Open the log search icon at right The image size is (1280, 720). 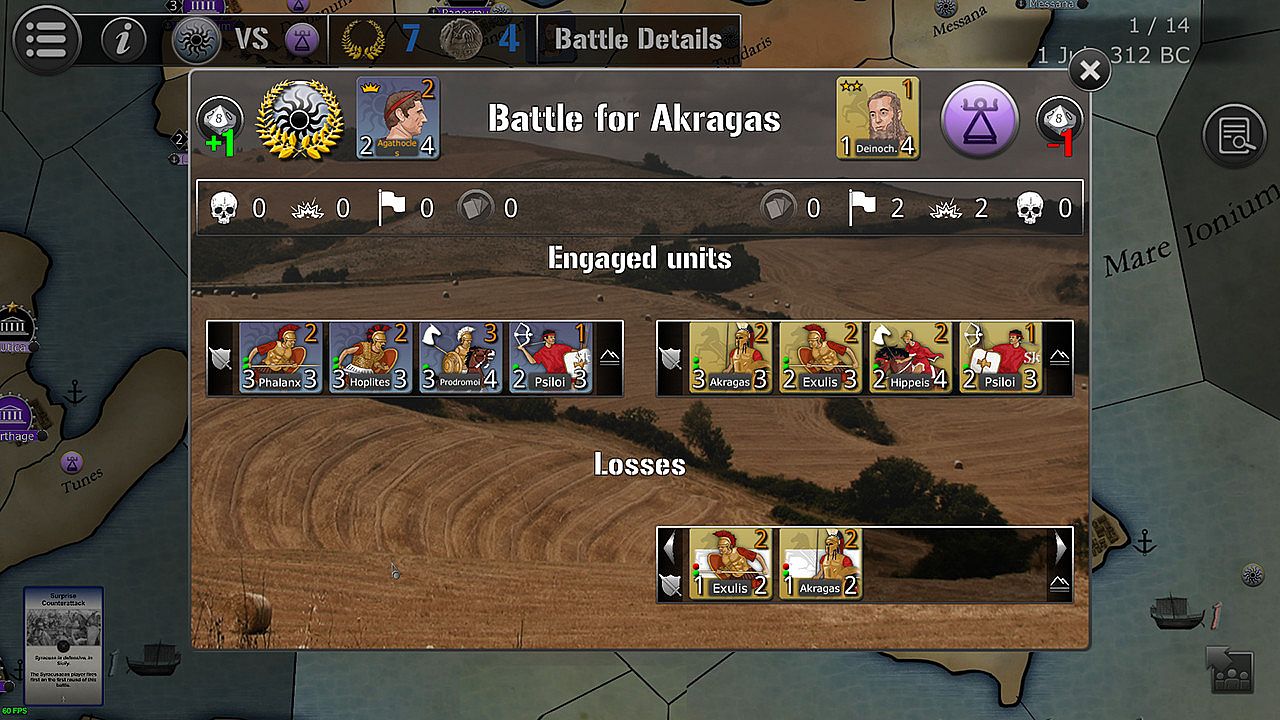coord(1235,135)
